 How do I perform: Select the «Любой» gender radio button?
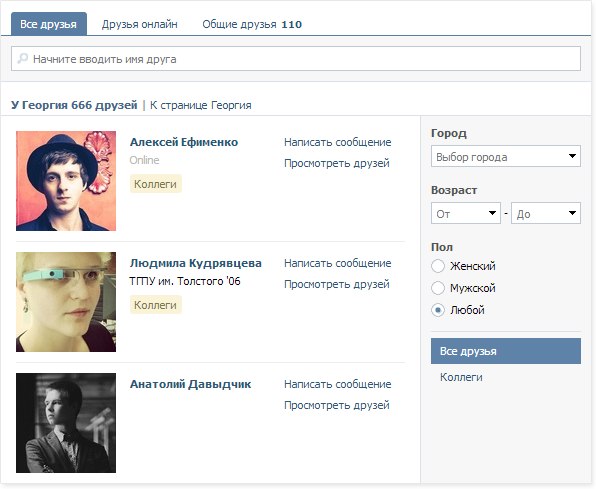pyautogui.click(x=438, y=310)
